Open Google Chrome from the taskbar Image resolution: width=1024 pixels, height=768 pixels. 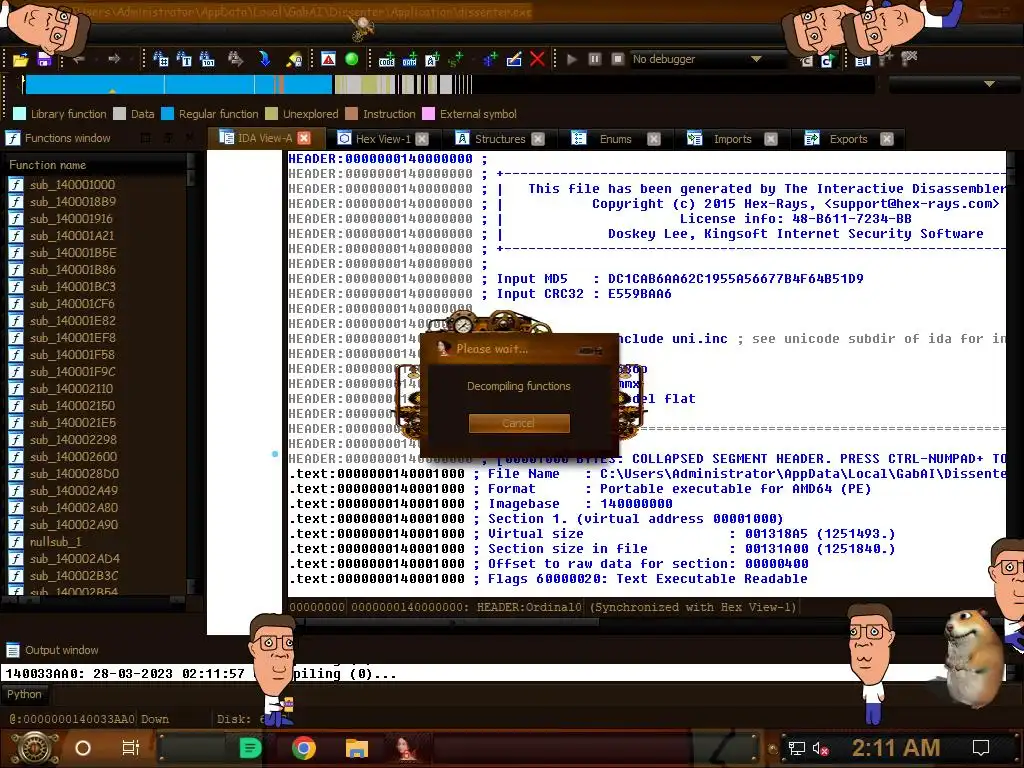[304, 748]
